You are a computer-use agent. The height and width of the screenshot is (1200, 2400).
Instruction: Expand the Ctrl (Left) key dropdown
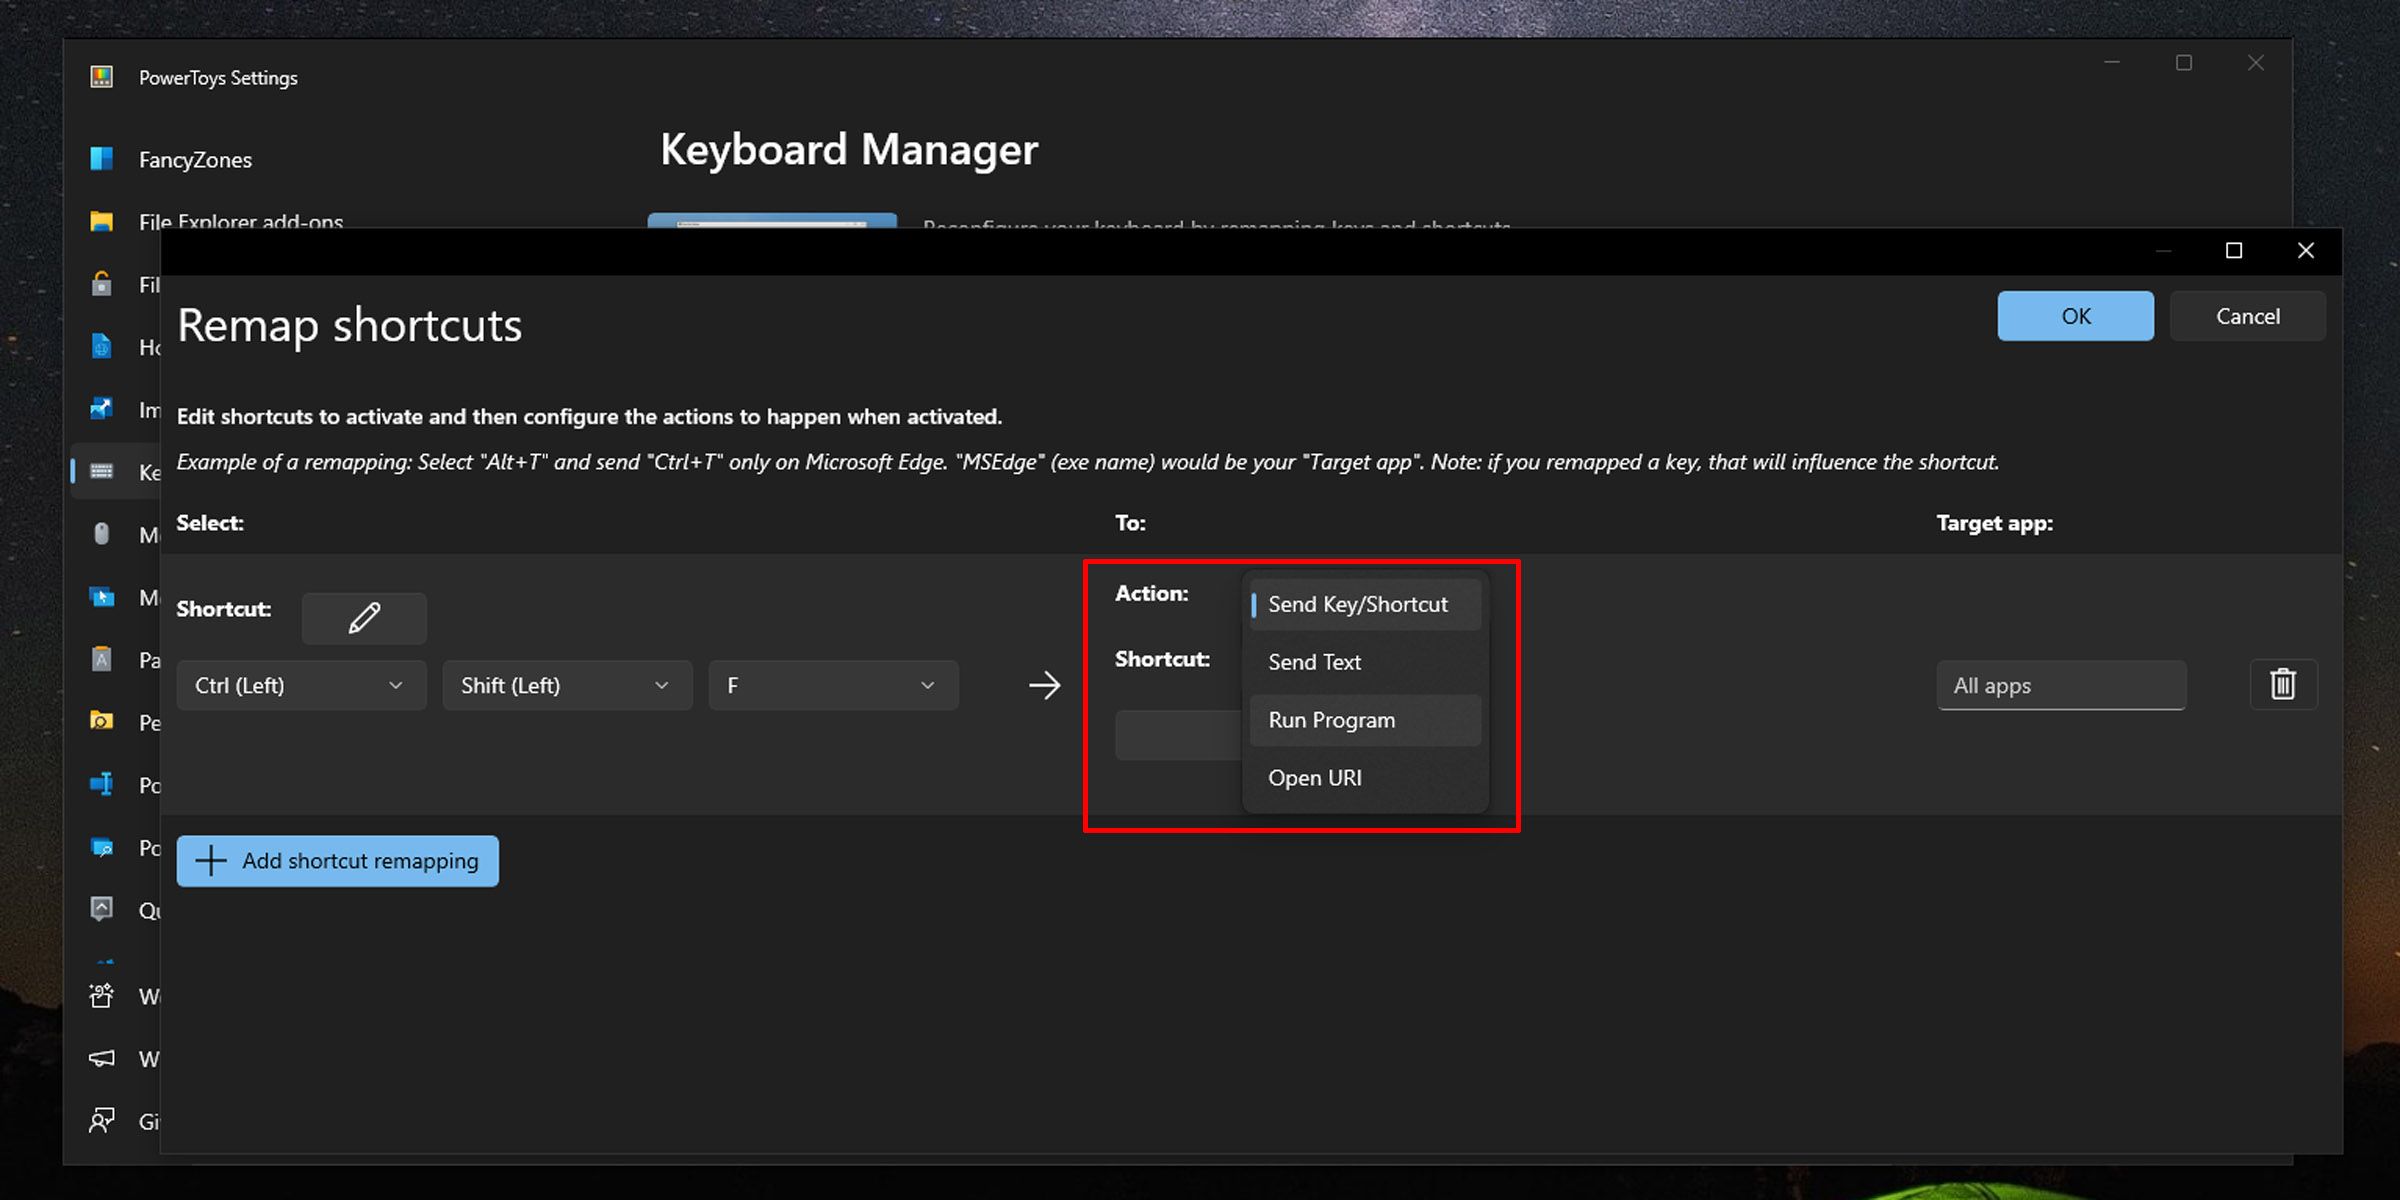[x=301, y=686]
